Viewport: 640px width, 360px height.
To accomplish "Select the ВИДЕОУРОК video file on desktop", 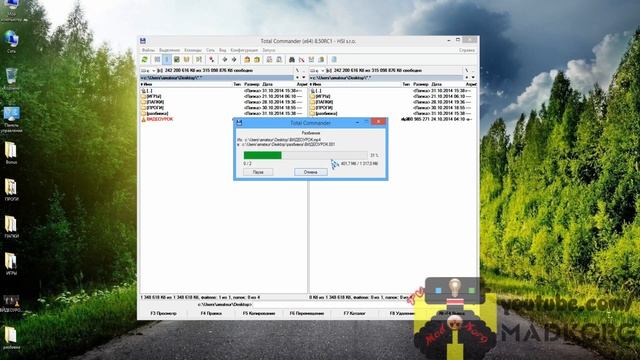I will click(x=11, y=304).
